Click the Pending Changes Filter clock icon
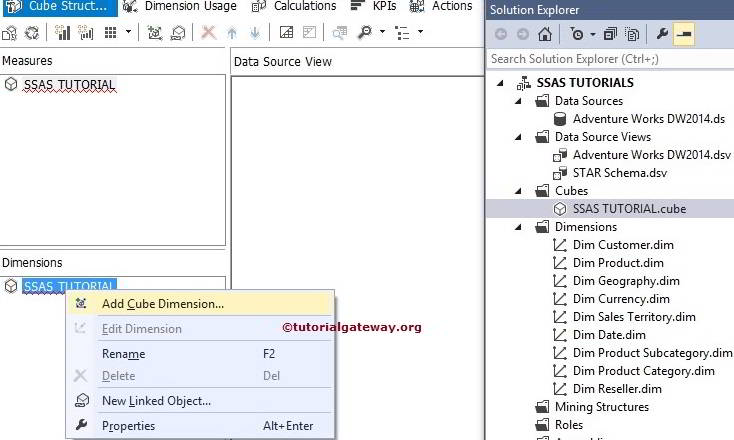 click(577, 34)
